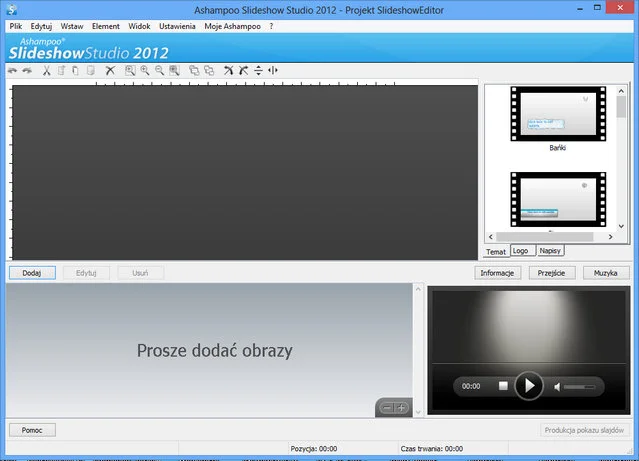Stop playback with the square Stop button
This screenshot has height=461, width=639.
[x=503, y=386]
